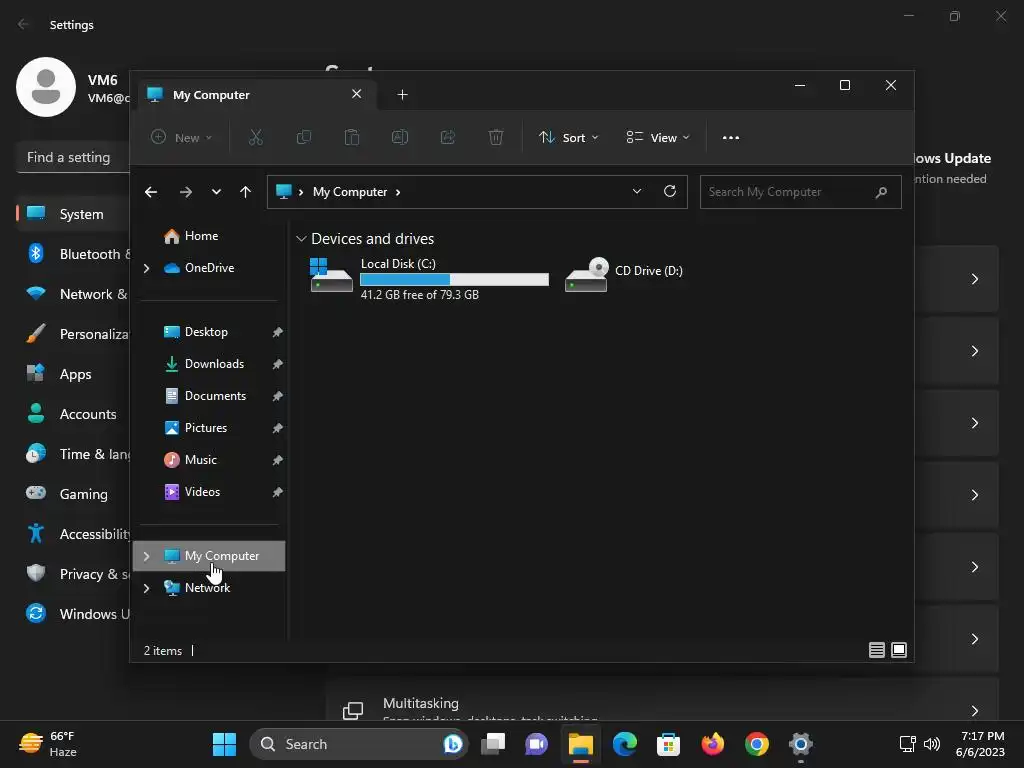Select Accounts in Settings sidebar
The height and width of the screenshot is (768, 1024).
(x=73, y=414)
